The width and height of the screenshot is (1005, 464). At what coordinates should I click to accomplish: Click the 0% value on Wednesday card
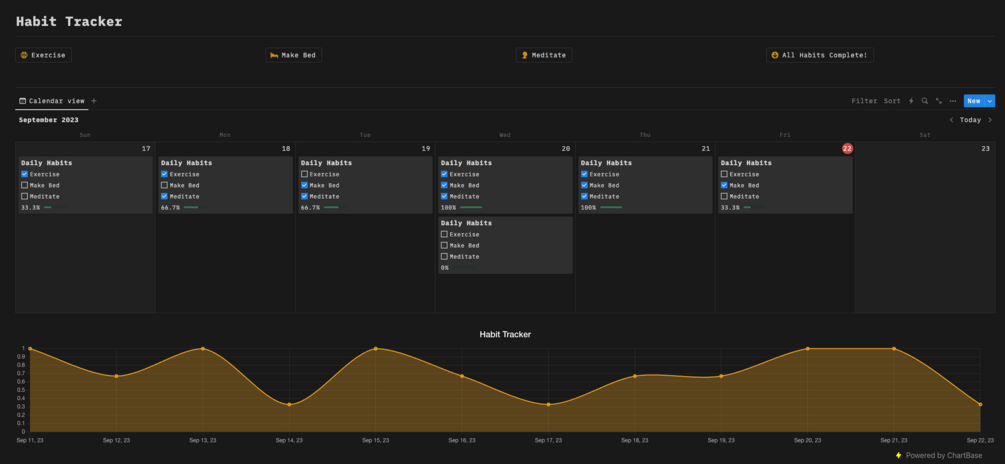tap(445, 268)
